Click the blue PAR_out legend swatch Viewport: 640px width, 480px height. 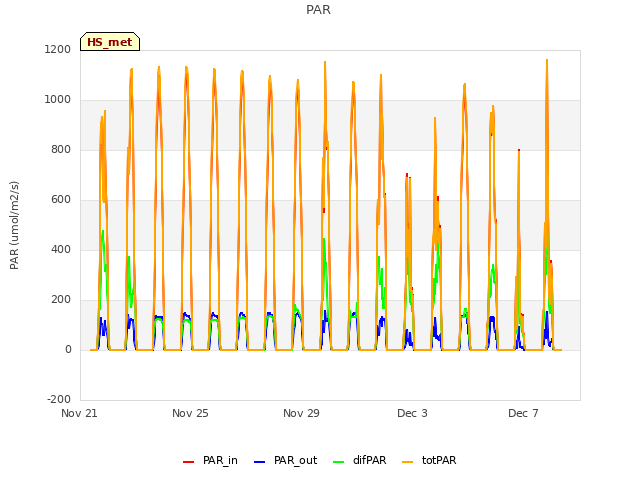point(260,462)
